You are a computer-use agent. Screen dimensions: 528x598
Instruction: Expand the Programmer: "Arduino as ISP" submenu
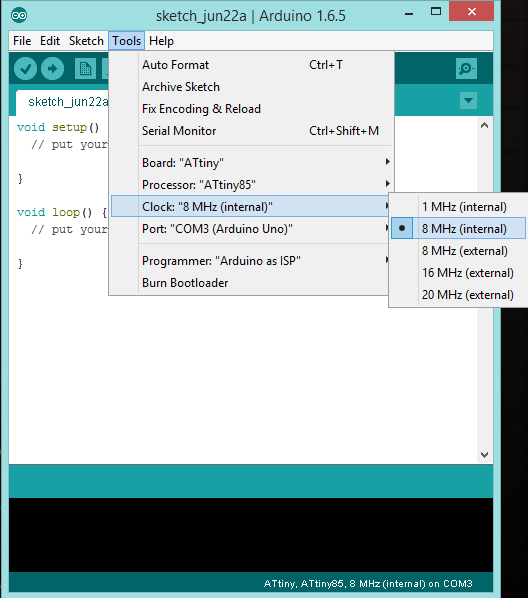[x=250, y=260]
